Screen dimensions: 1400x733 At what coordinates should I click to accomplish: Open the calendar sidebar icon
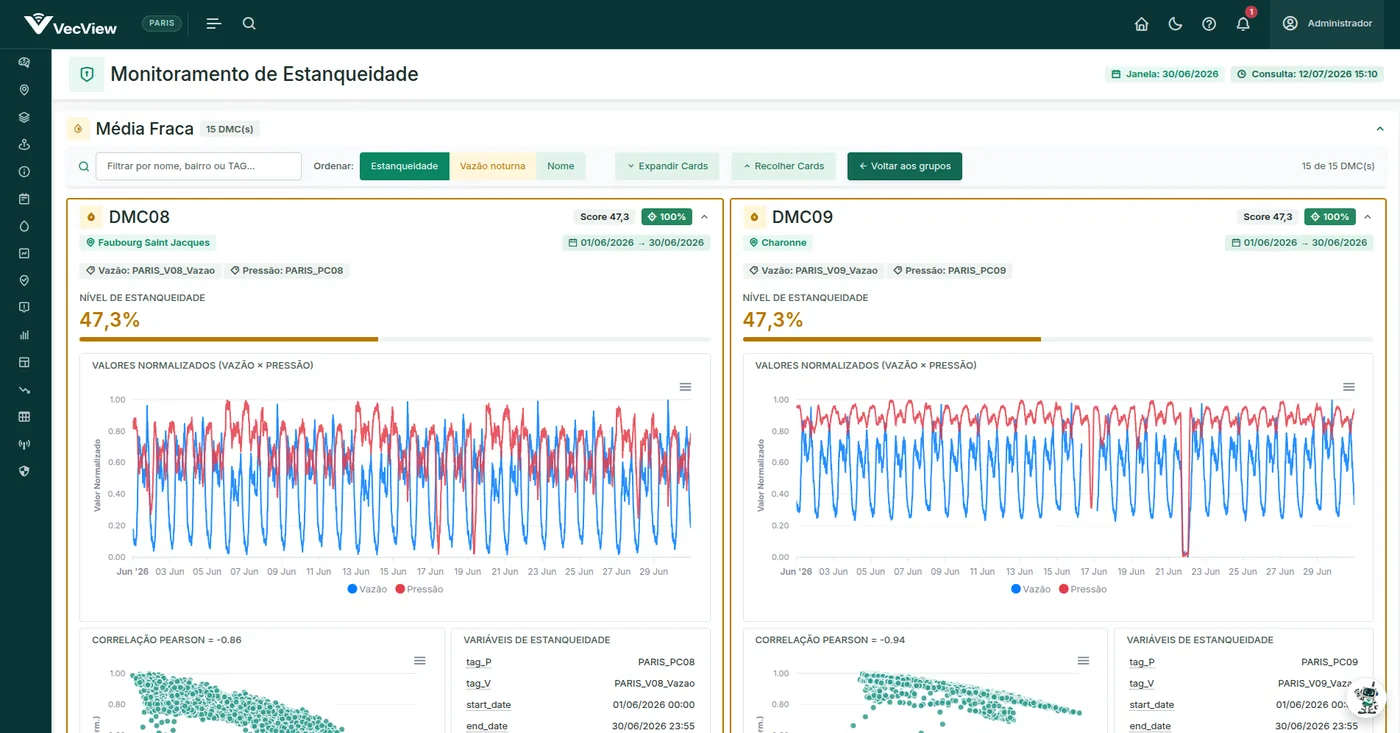coord(25,199)
